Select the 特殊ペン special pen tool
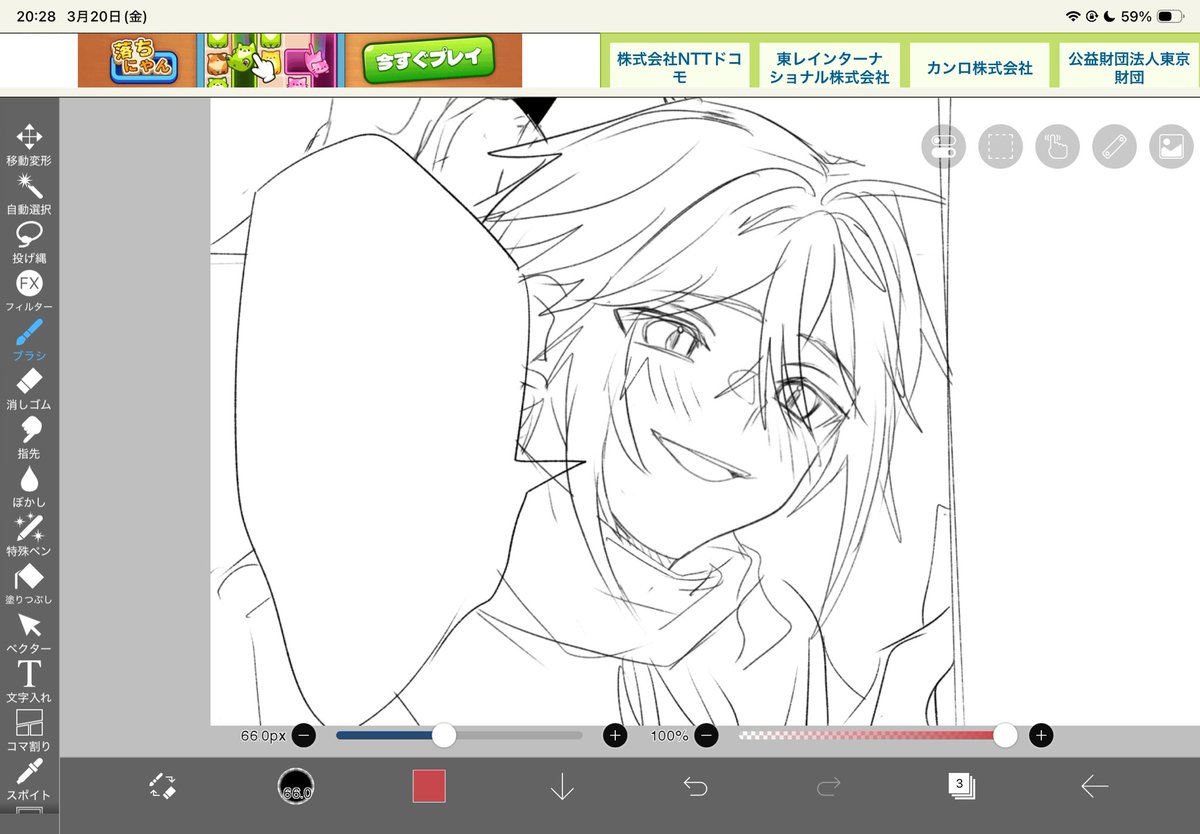This screenshot has width=1200, height=834. [29, 536]
